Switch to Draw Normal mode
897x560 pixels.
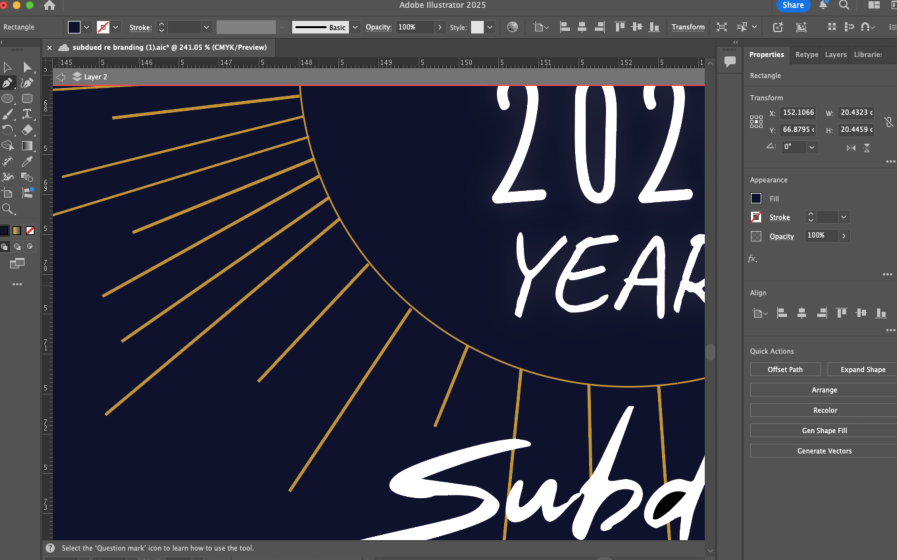(5, 247)
